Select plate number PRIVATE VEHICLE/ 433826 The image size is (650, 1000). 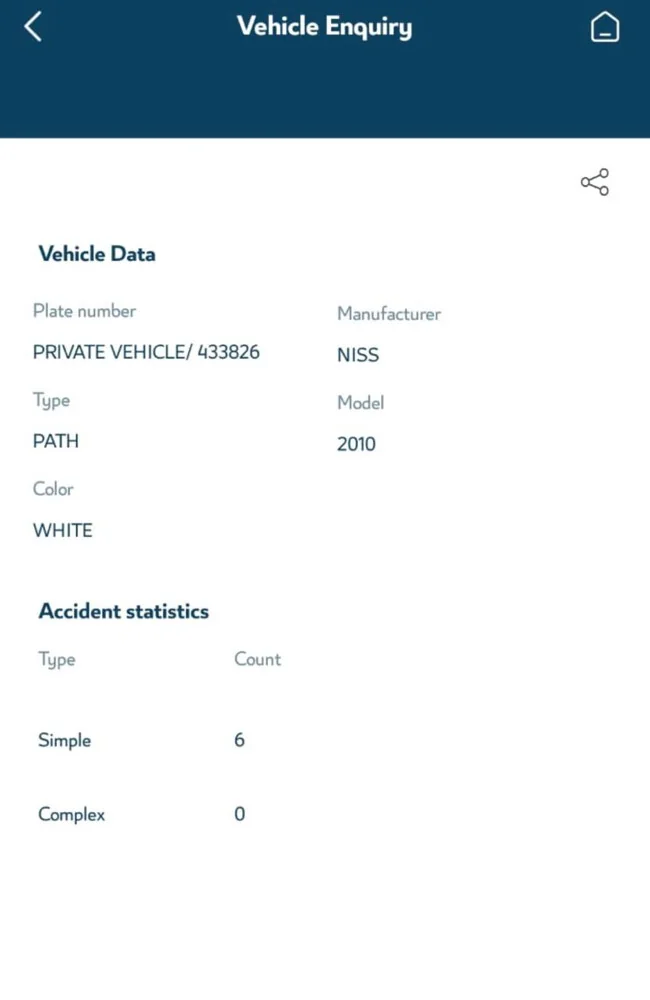pyautogui.click(x=146, y=352)
